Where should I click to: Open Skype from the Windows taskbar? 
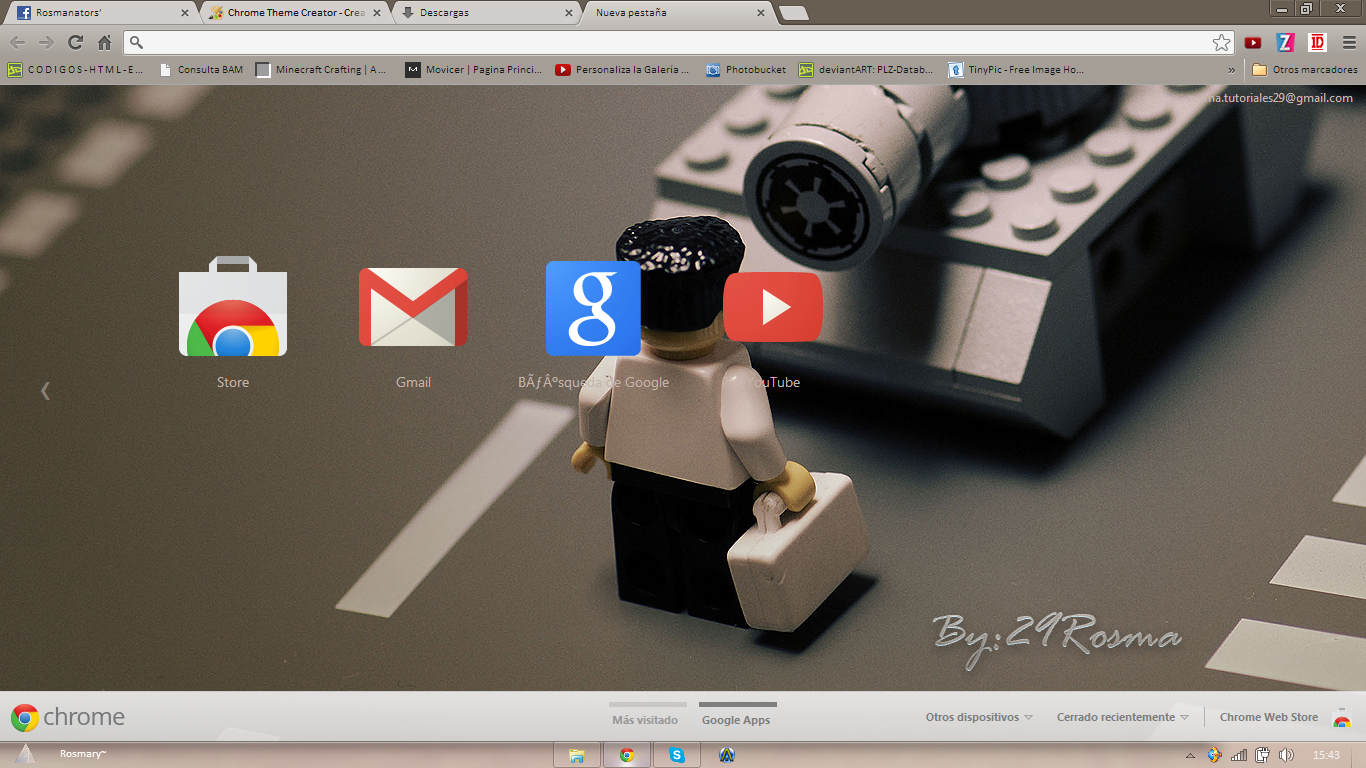point(677,755)
